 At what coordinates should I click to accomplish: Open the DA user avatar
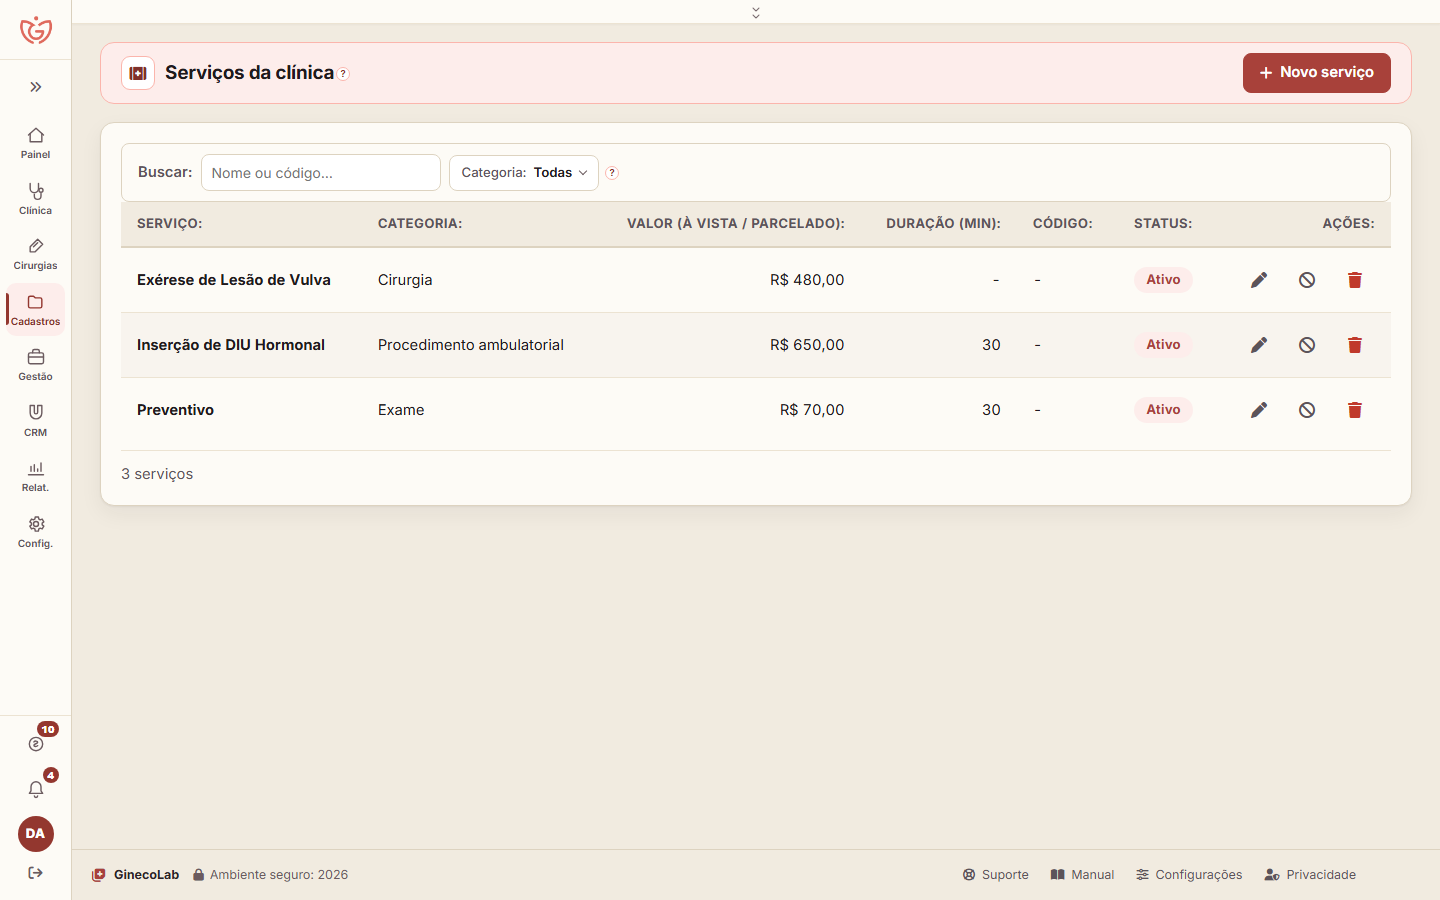click(x=36, y=834)
